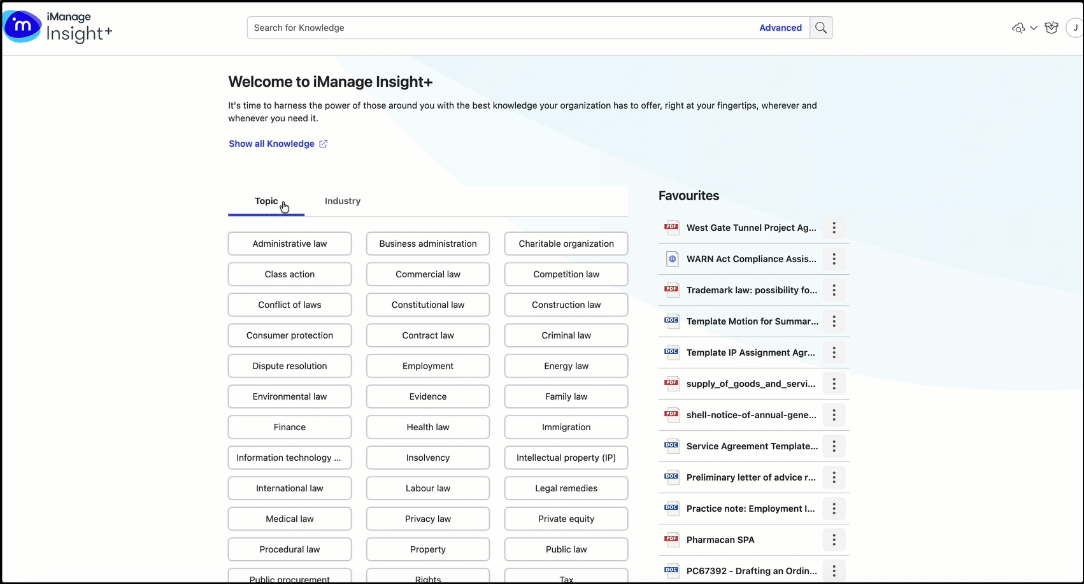
Task: Pick the Intellectual property (IP) topic
Action: 566,458
